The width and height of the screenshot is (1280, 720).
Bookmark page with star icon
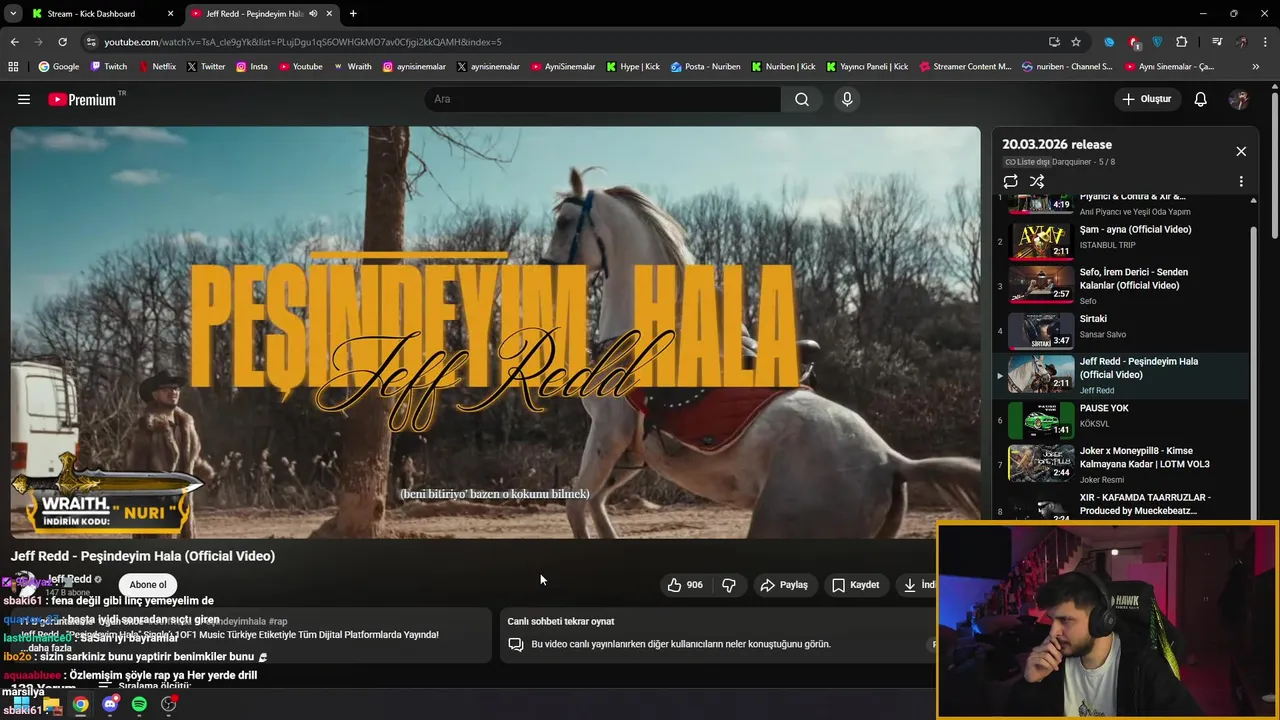[1076, 42]
